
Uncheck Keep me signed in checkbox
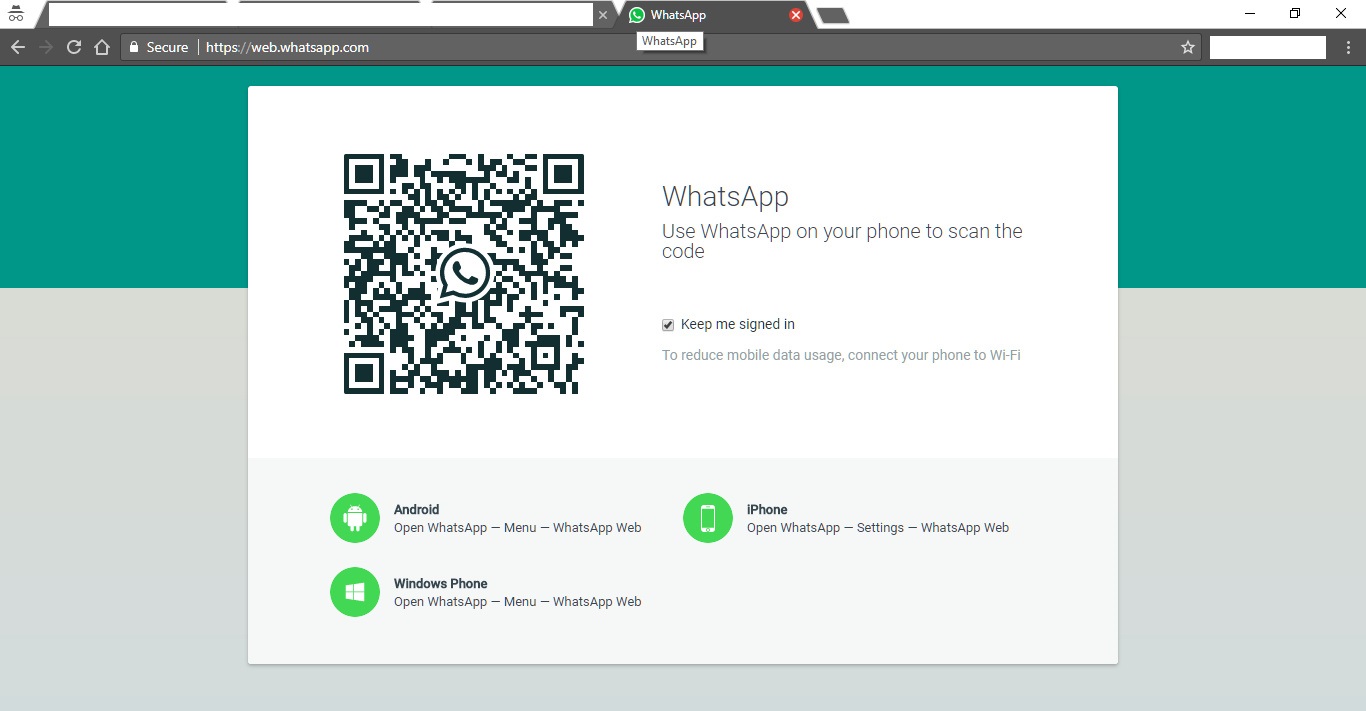pos(668,325)
